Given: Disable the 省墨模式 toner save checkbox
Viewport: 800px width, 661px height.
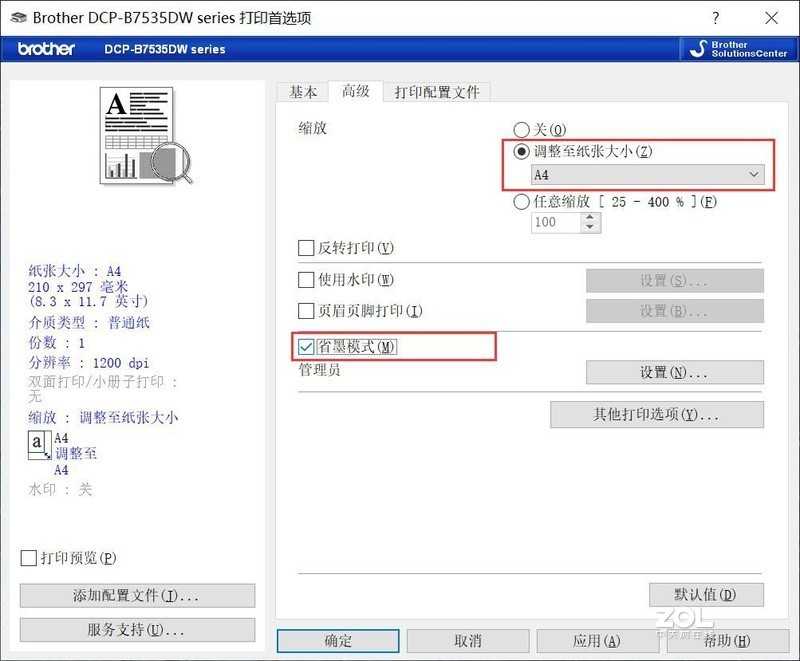Looking at the screenshot, I should click(x=305, y=347).
